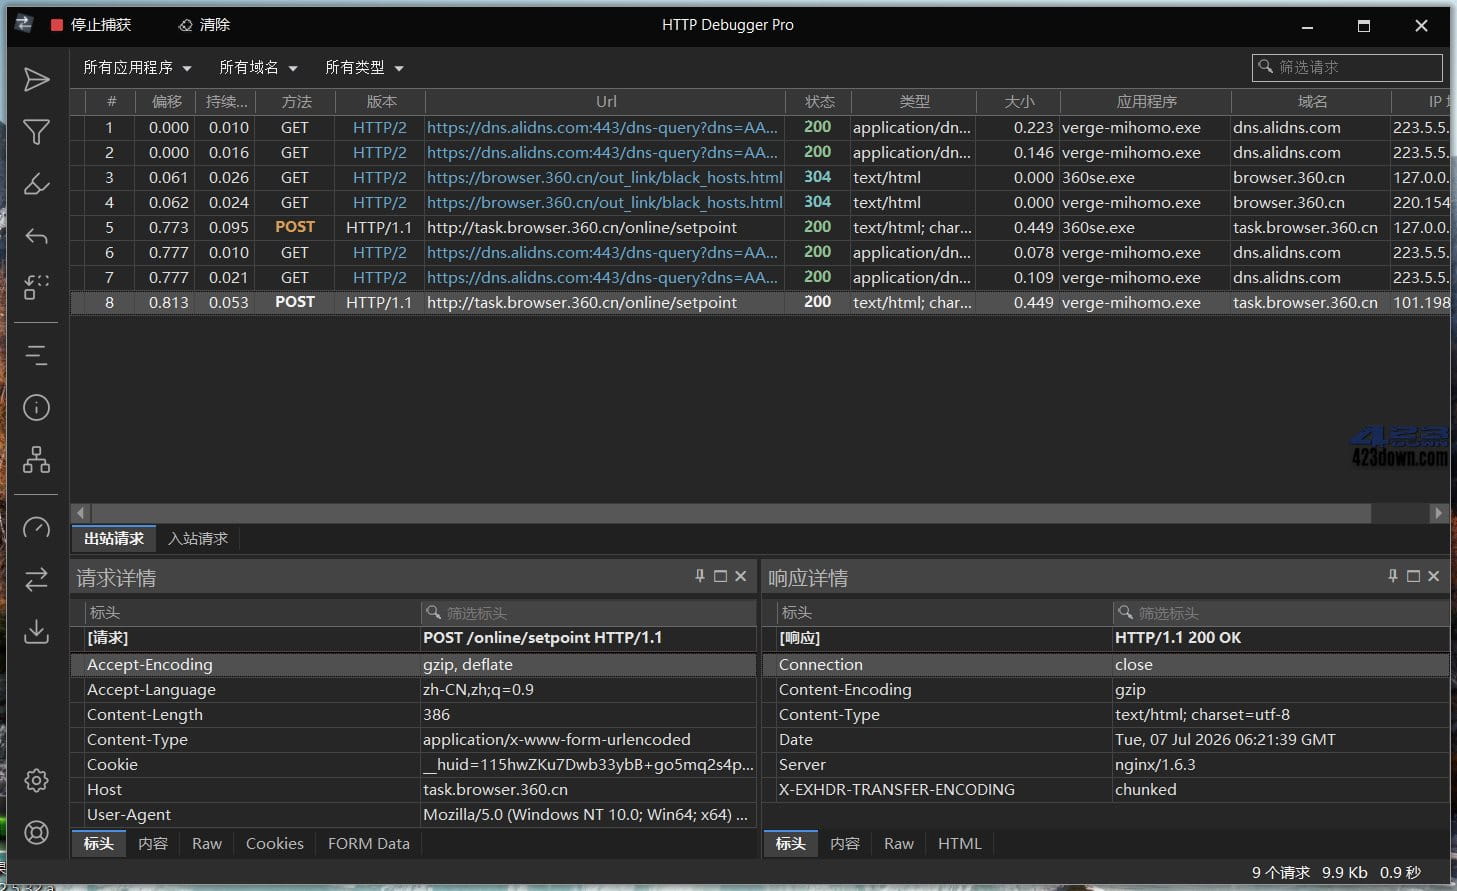Select request 标头 tab
1457x891 pixels.
99,844
